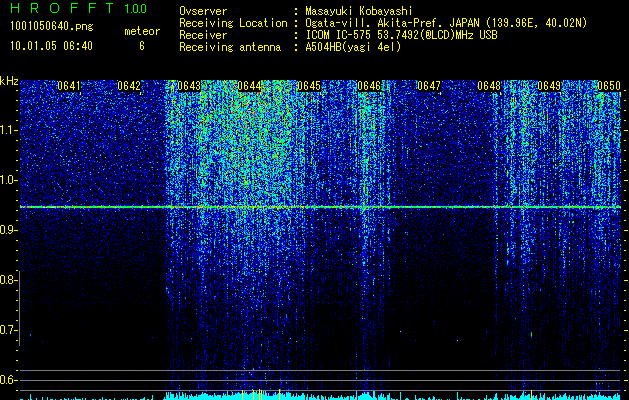Click the 0641 time marker

69,86
